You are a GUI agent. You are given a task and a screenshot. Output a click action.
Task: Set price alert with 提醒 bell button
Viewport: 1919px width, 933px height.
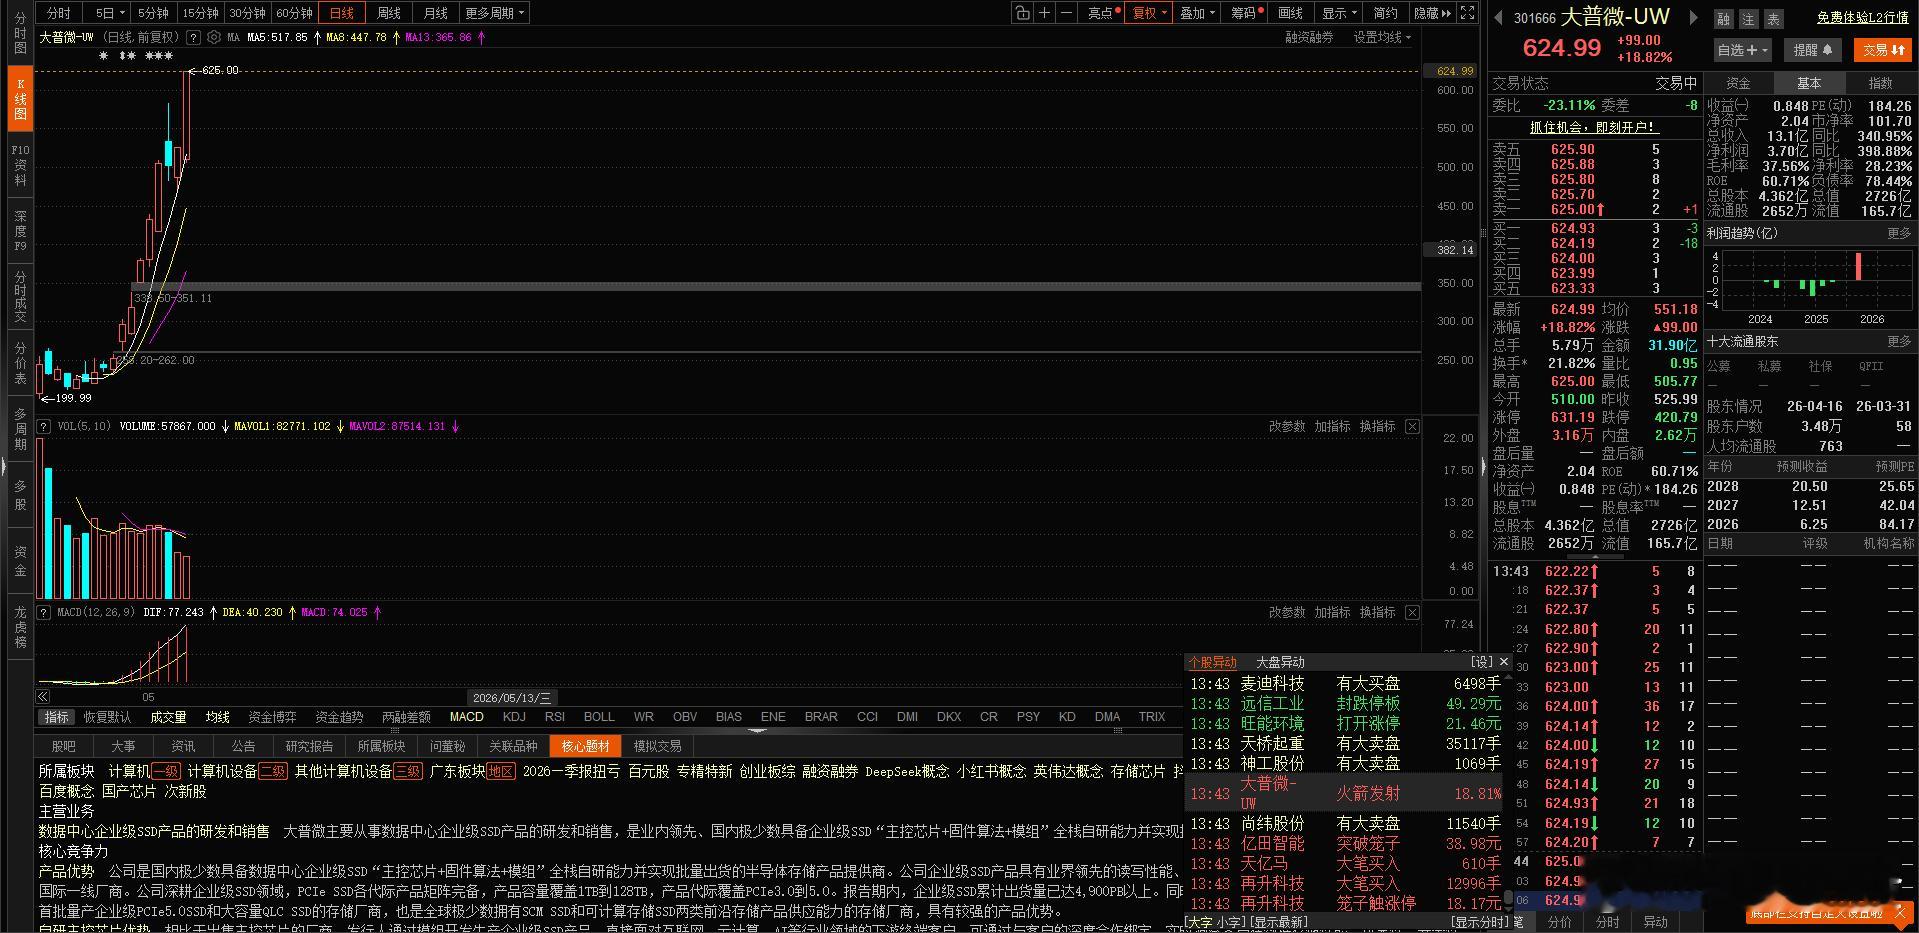(1812, 50)
